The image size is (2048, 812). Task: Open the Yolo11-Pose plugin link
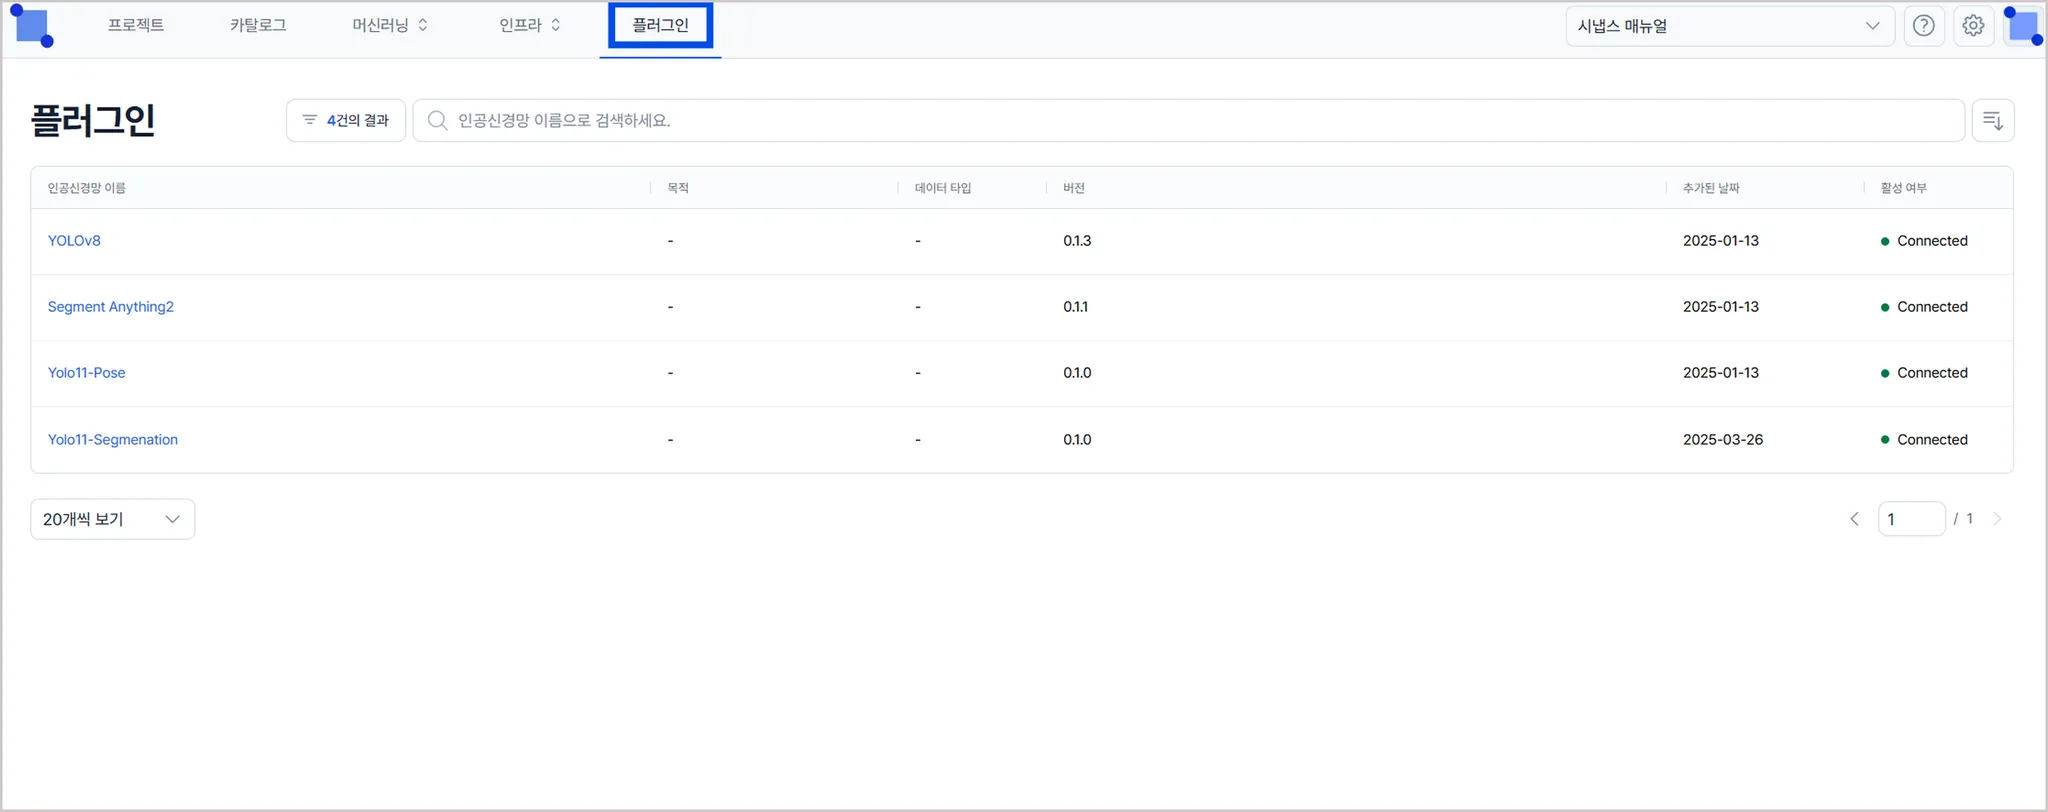click(x=87, y=373)
